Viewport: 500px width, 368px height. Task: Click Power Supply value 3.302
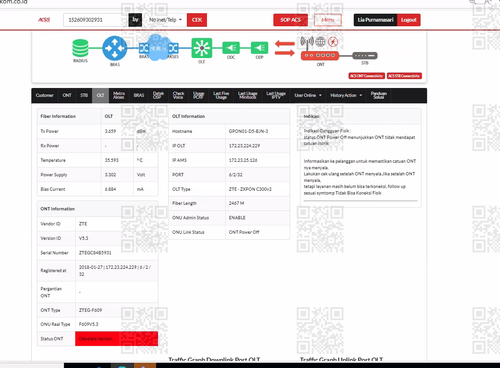click(110, 175)
